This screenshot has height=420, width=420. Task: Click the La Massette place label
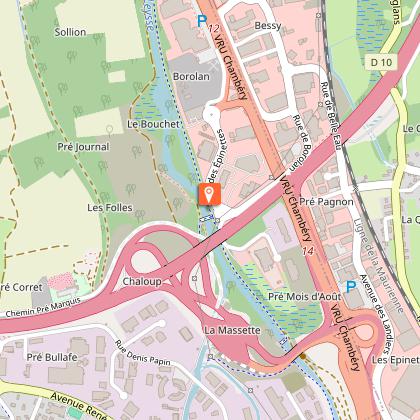click(232, 330)
